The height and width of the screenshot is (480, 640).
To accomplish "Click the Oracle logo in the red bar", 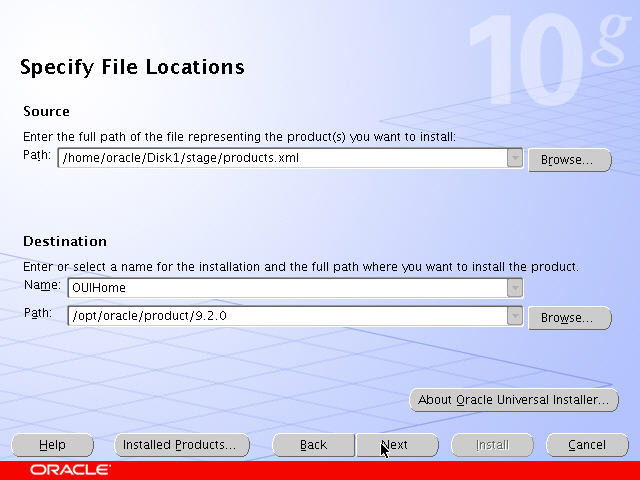I will [x=70, y=470].
